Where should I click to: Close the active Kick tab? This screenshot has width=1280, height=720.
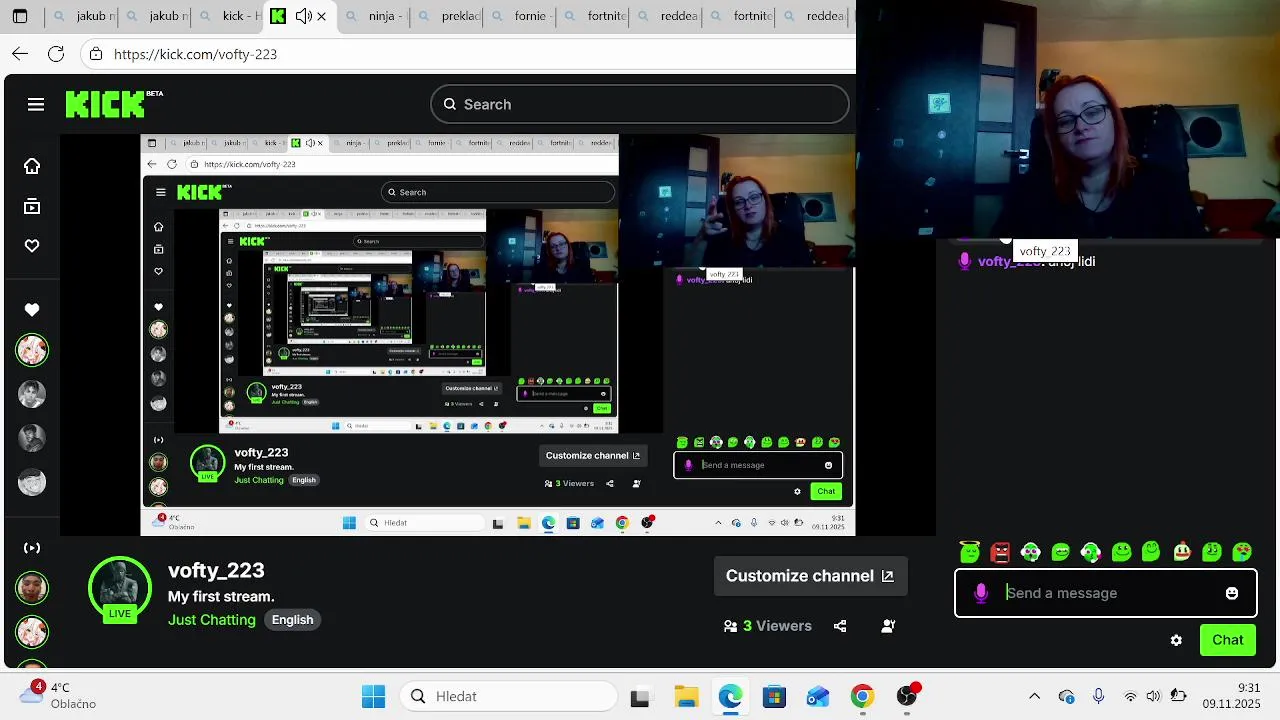pyautogui.click(x=321, y=16)
